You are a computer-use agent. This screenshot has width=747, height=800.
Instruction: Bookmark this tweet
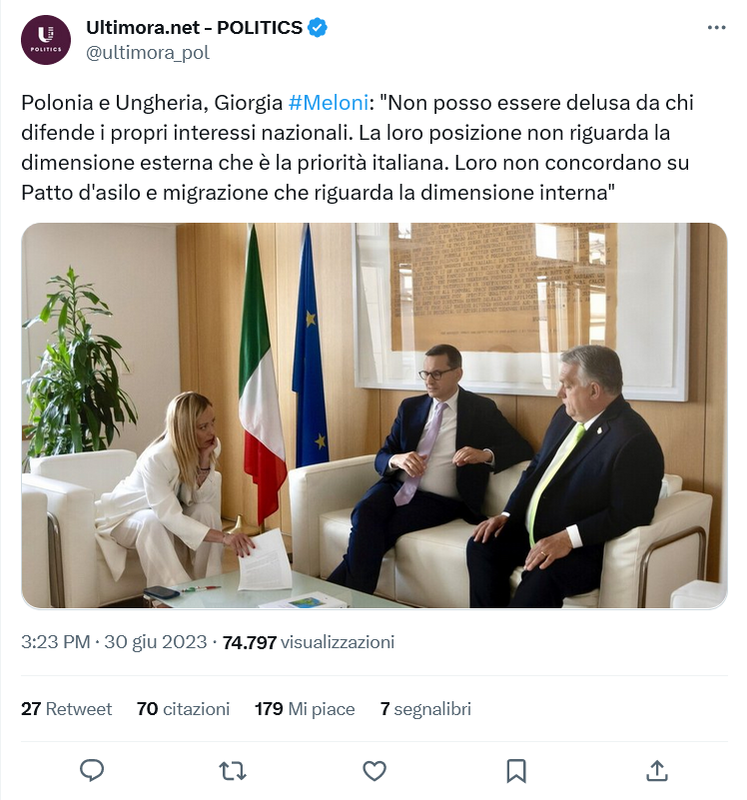click(516, 770)
